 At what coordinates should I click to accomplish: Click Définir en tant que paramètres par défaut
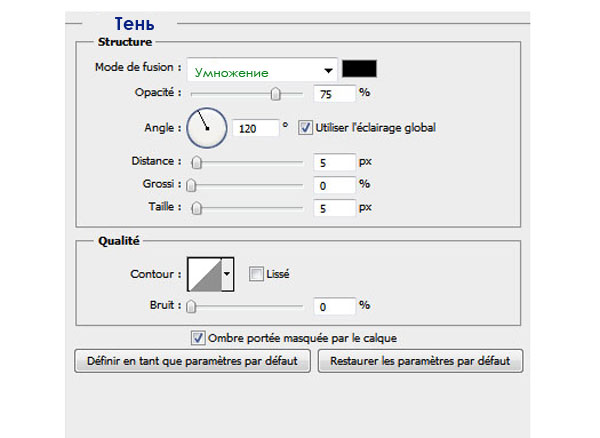pyautogui.click(x=192, y=361)
